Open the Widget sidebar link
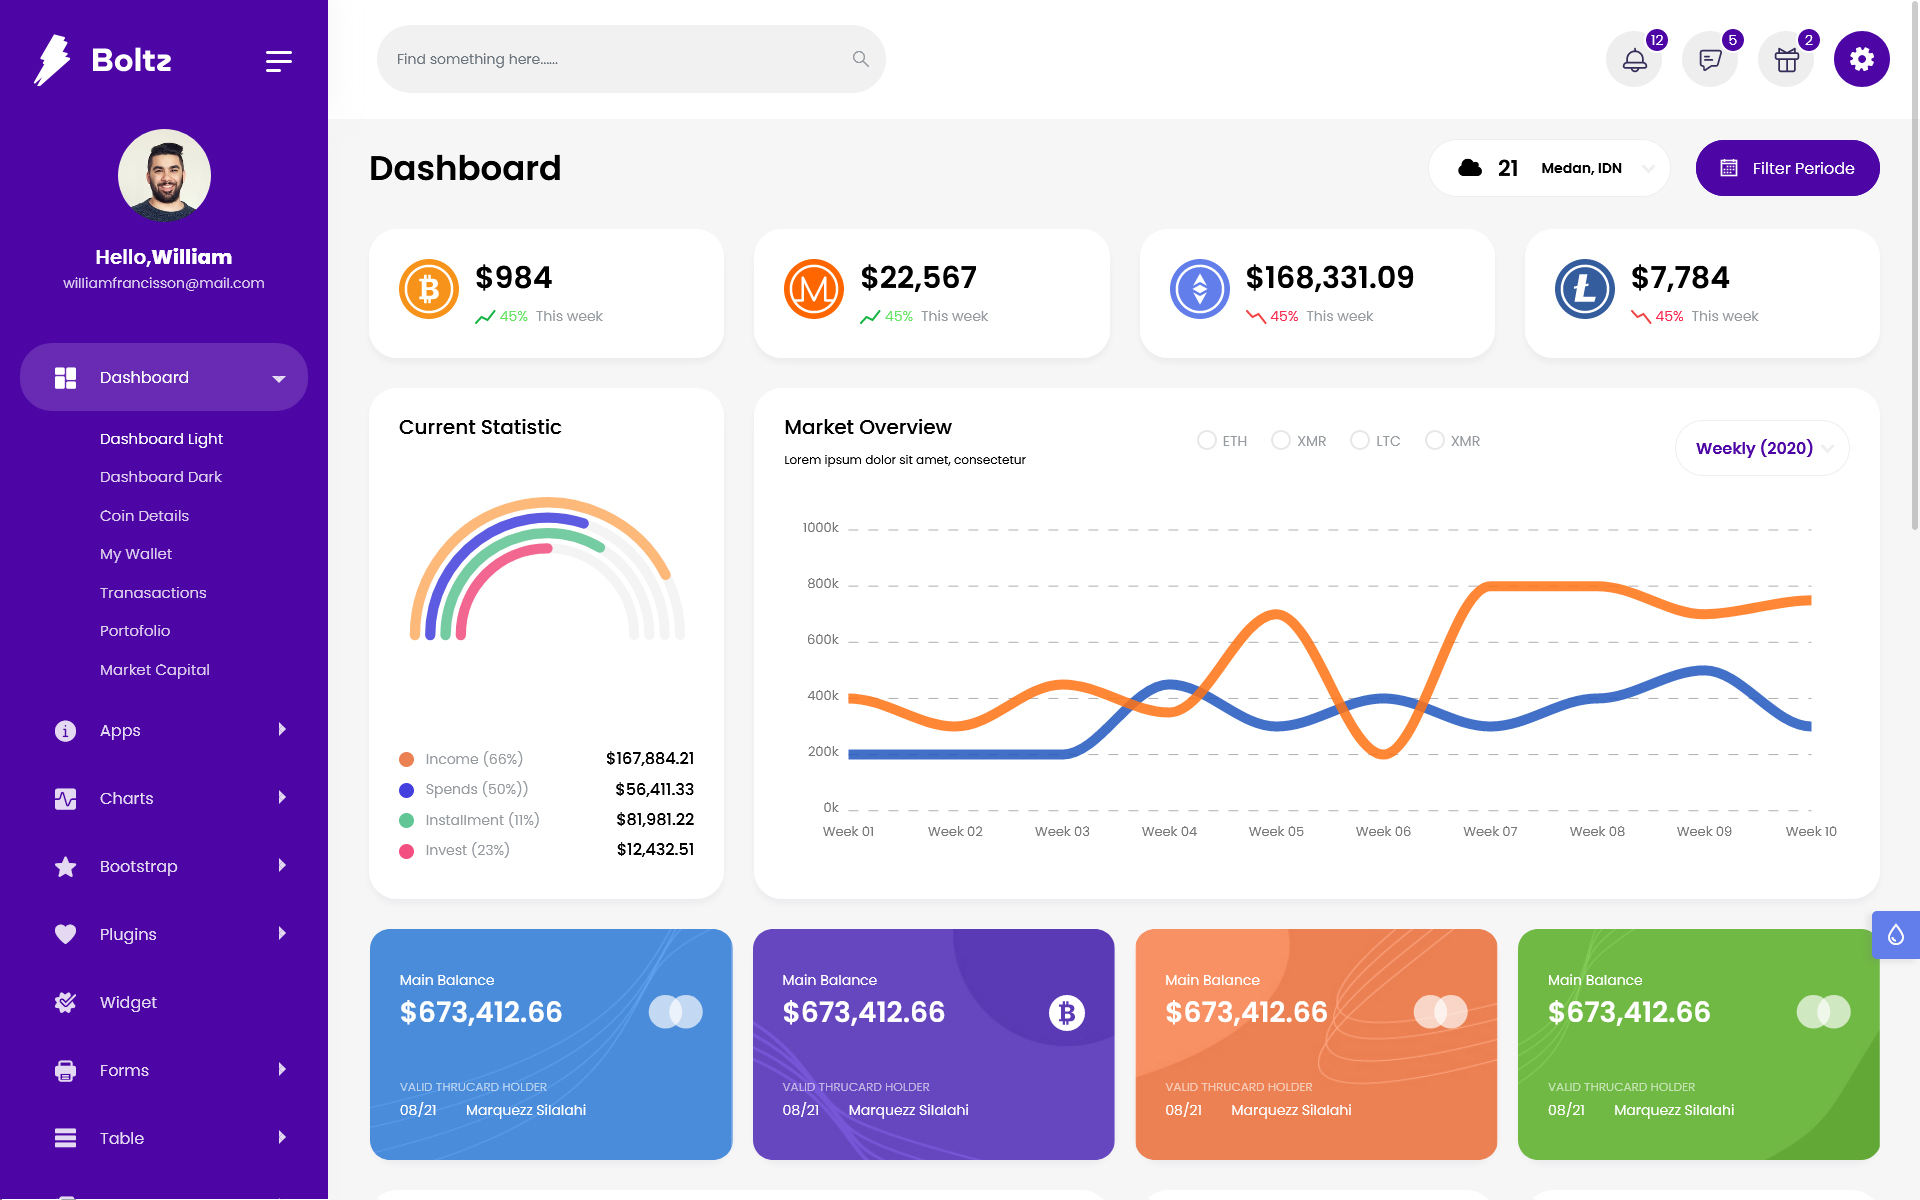1920x1200 pixels. (128, 1002)
